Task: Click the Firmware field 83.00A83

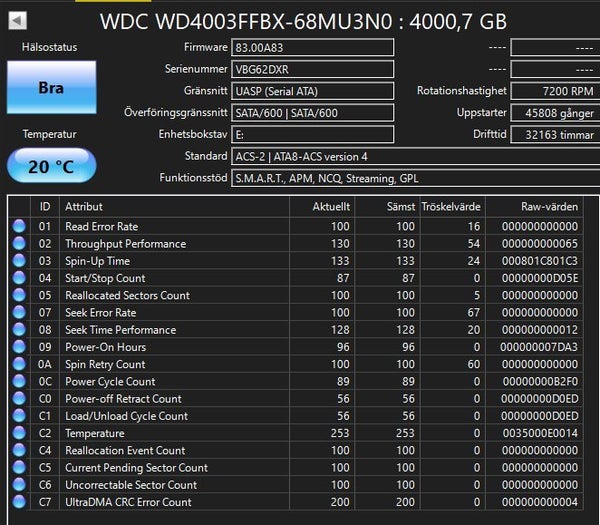Action: [x=313, y=47]
